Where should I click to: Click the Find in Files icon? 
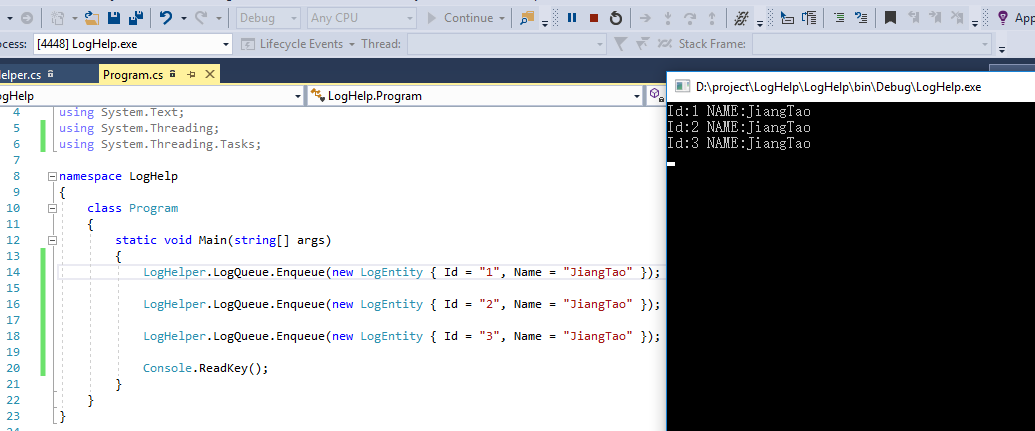(527, 18)
